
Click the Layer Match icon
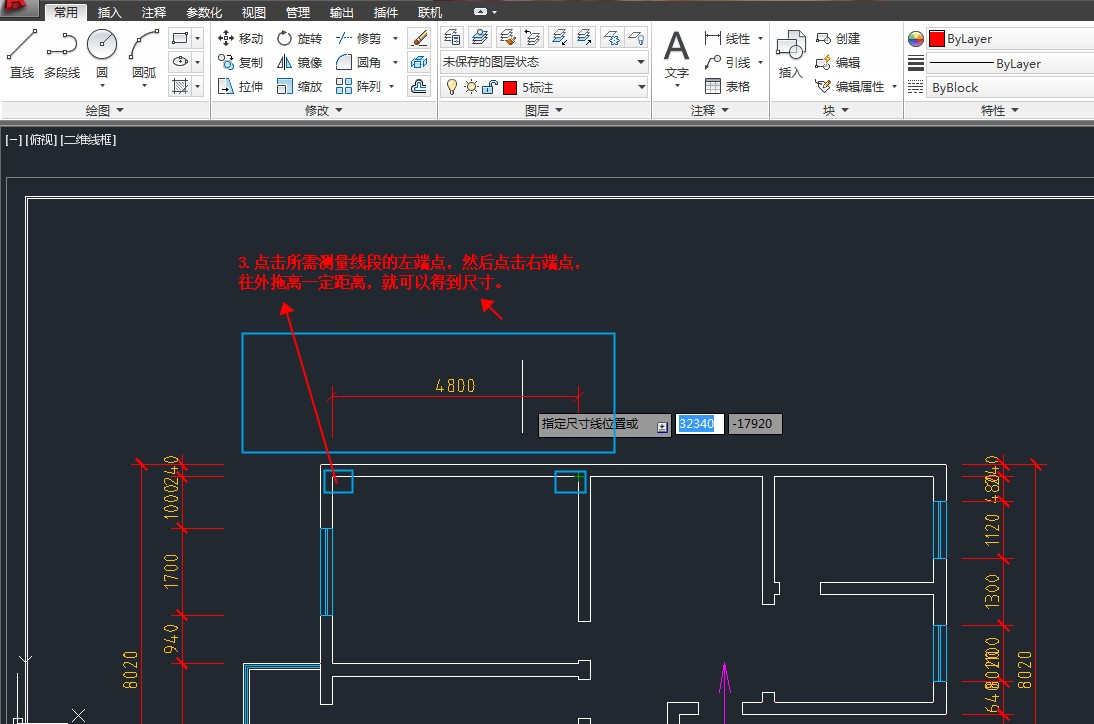pos(507,37)
